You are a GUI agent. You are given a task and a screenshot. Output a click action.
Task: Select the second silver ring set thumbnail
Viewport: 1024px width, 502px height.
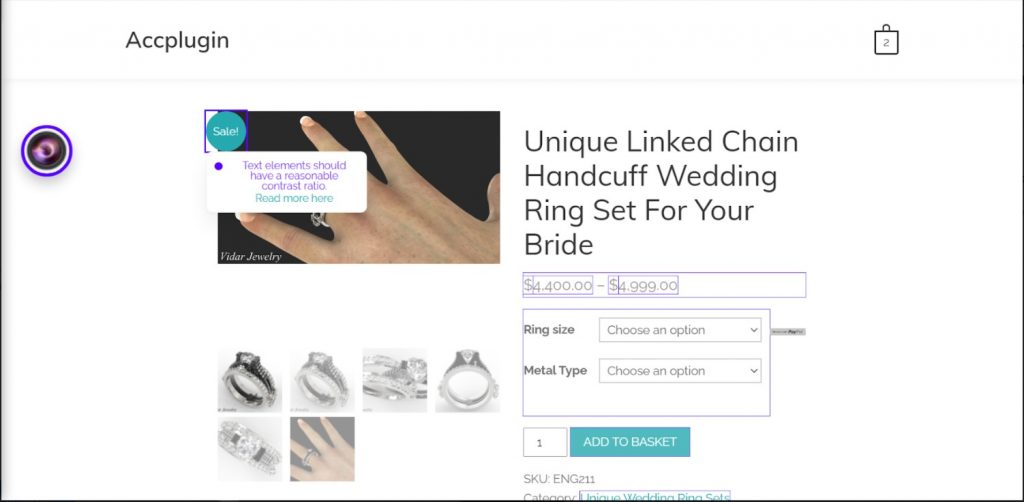tap(322, 381)
